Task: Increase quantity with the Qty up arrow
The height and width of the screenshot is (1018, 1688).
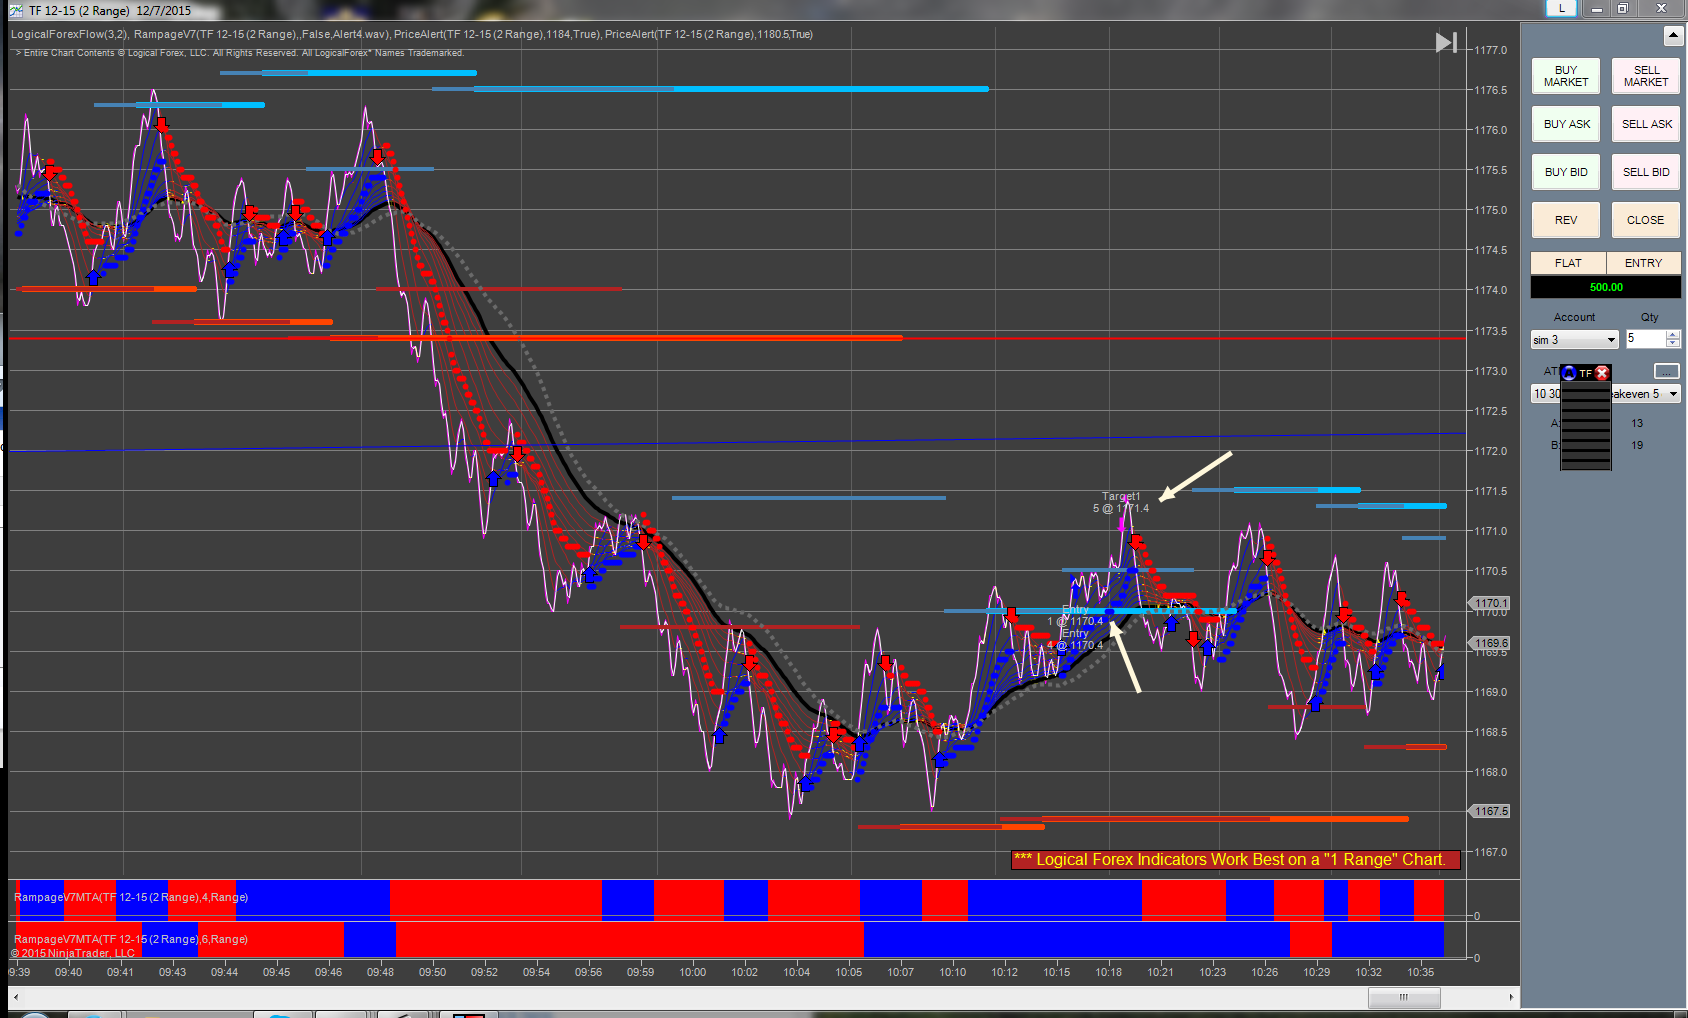Action: click(1673, 335)
